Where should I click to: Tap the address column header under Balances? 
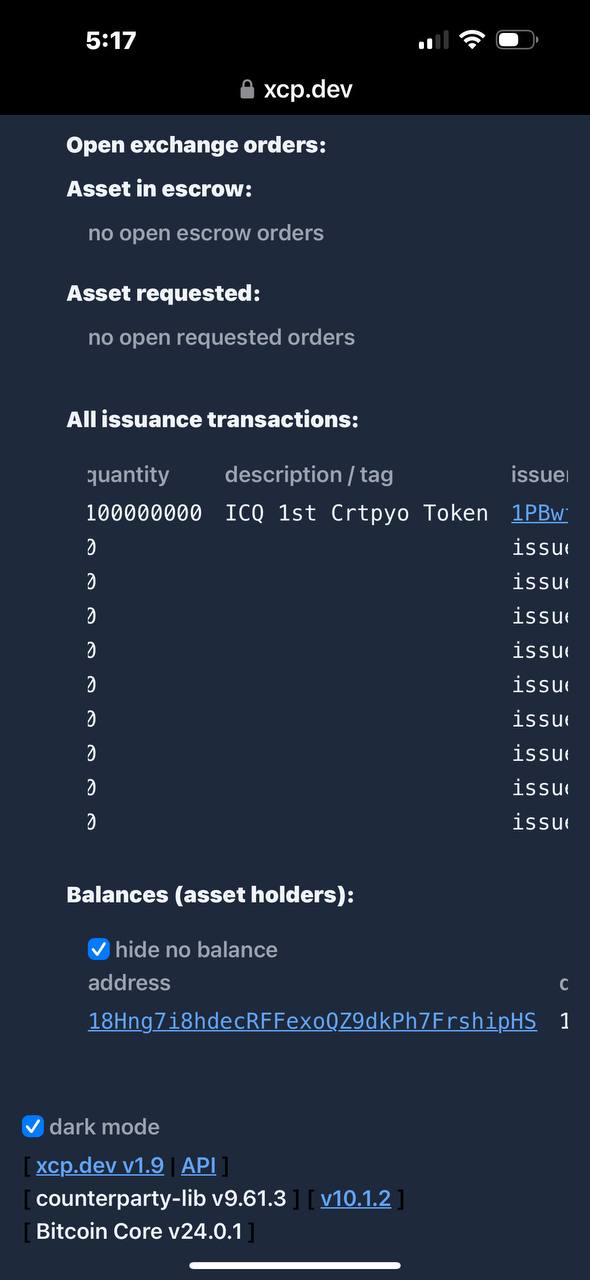(x=129, y=982)
